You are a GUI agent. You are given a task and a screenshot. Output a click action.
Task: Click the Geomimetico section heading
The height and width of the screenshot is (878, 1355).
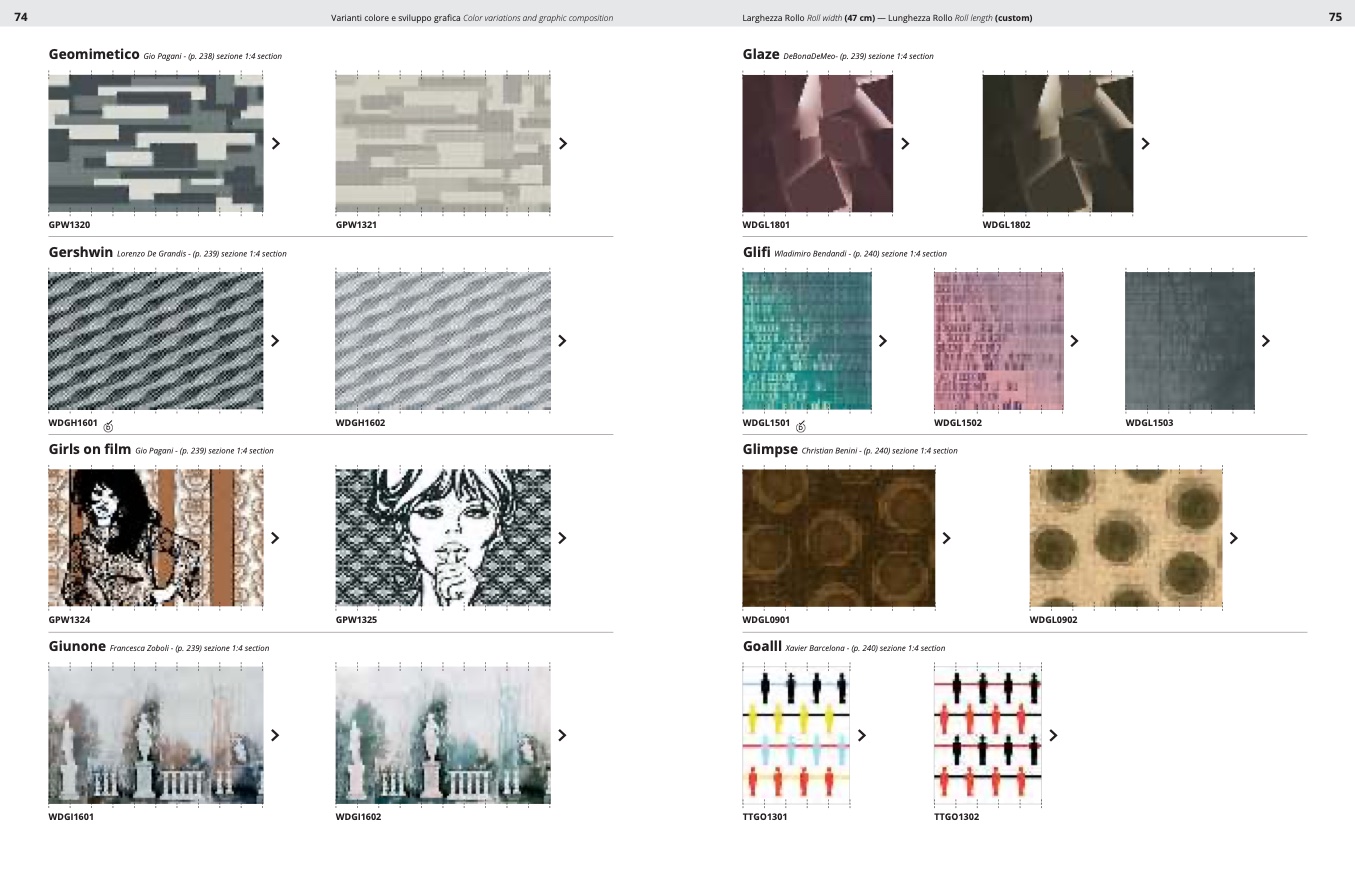[94, 55]
